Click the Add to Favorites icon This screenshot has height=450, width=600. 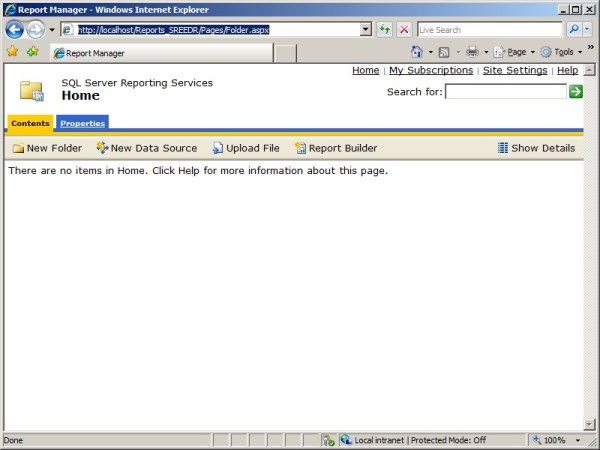click(32, 52)
